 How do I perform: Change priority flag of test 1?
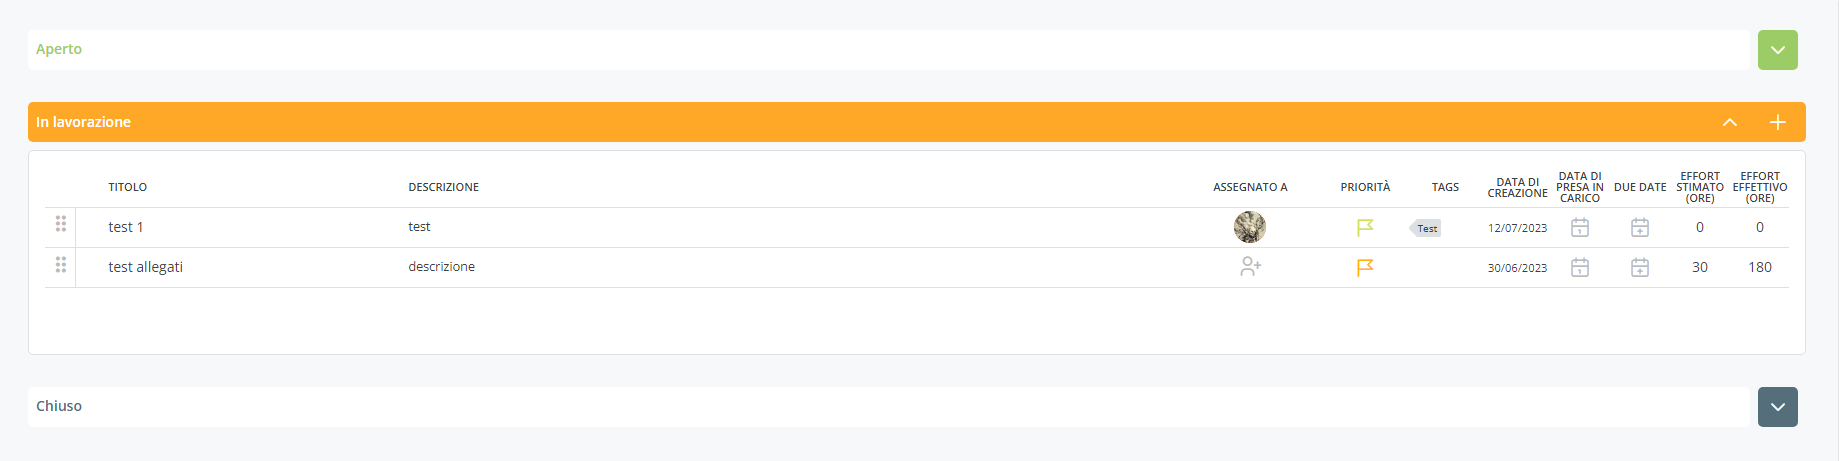click(x=1365, y=228)
